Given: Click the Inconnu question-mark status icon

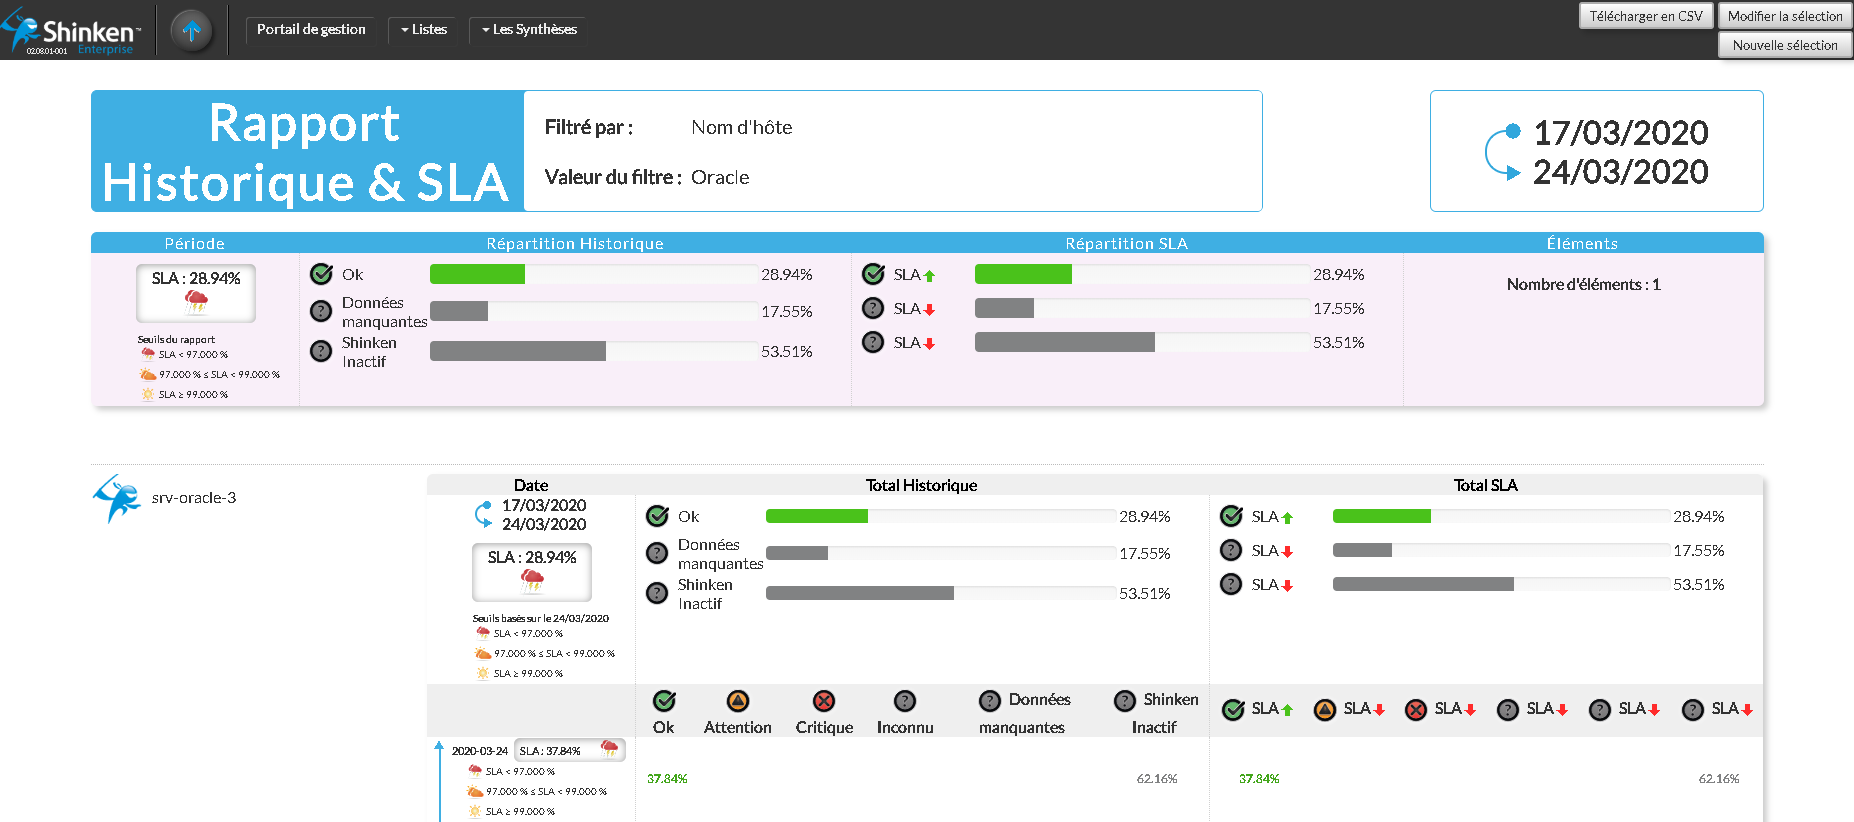Looking at the screenshot, I should coord(904,701).
